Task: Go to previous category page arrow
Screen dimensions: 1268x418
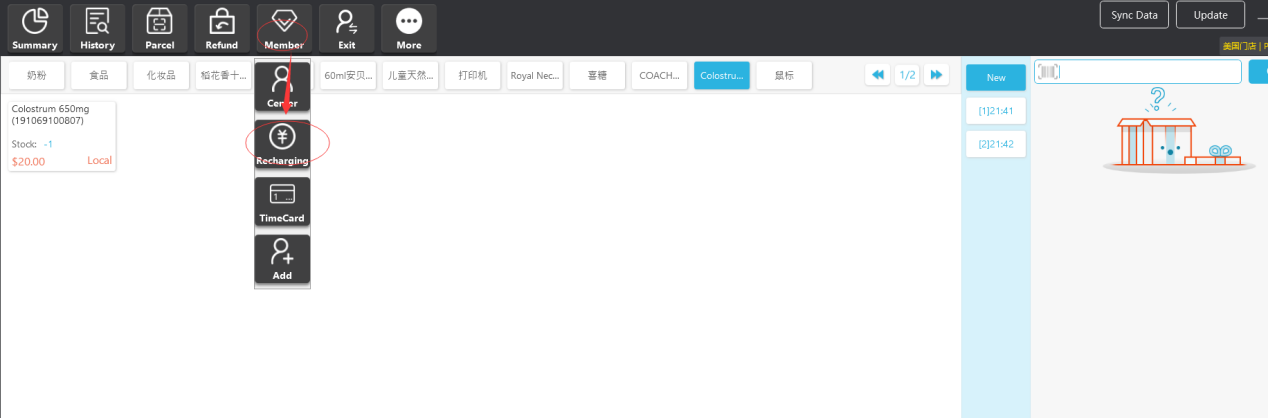Action: pyautogui.click(x=877, y=75)
